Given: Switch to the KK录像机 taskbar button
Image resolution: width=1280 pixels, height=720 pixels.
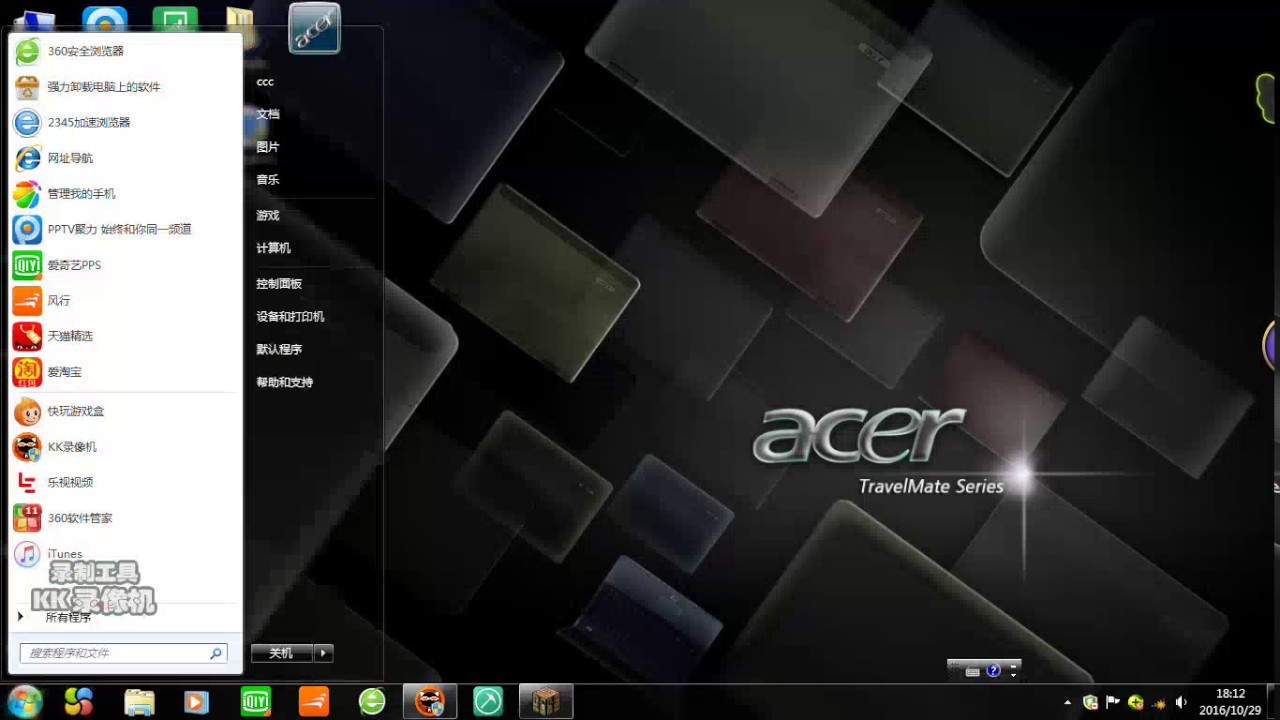Looking at the screenshot, I should [x=430, y=702].
